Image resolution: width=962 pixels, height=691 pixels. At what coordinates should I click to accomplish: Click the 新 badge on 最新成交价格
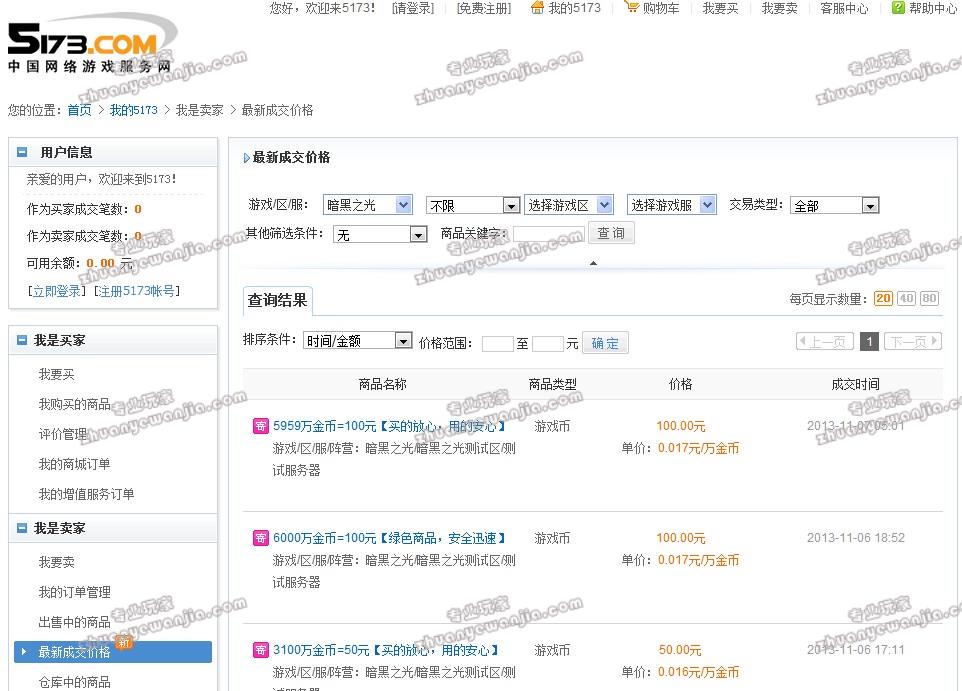[125, 643]
